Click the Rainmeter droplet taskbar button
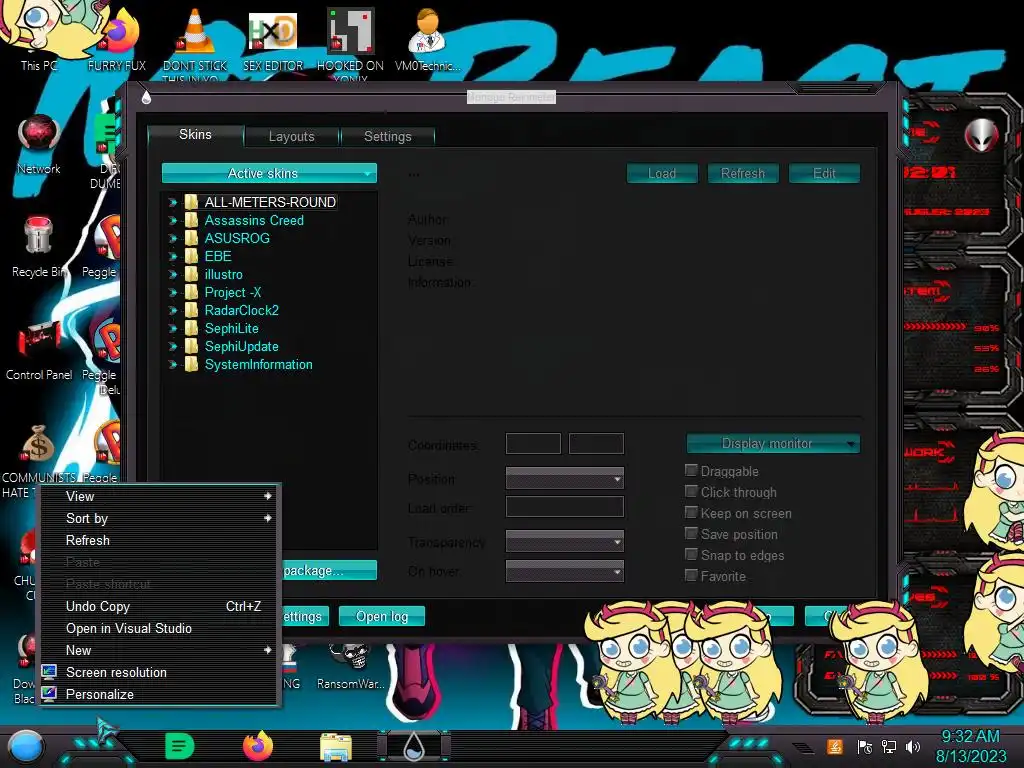This screenshot has width=1024, height=768. tap(413, 746)
